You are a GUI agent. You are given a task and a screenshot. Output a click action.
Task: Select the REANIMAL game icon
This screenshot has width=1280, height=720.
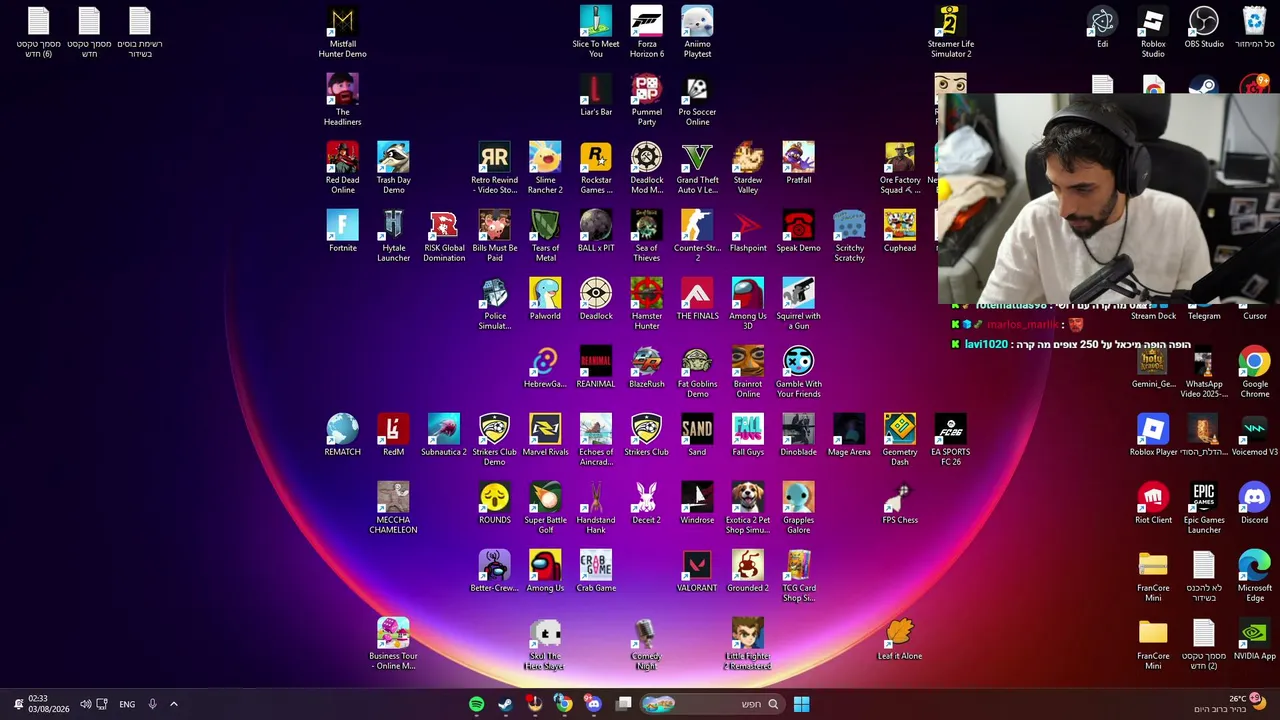click(596, 367)
